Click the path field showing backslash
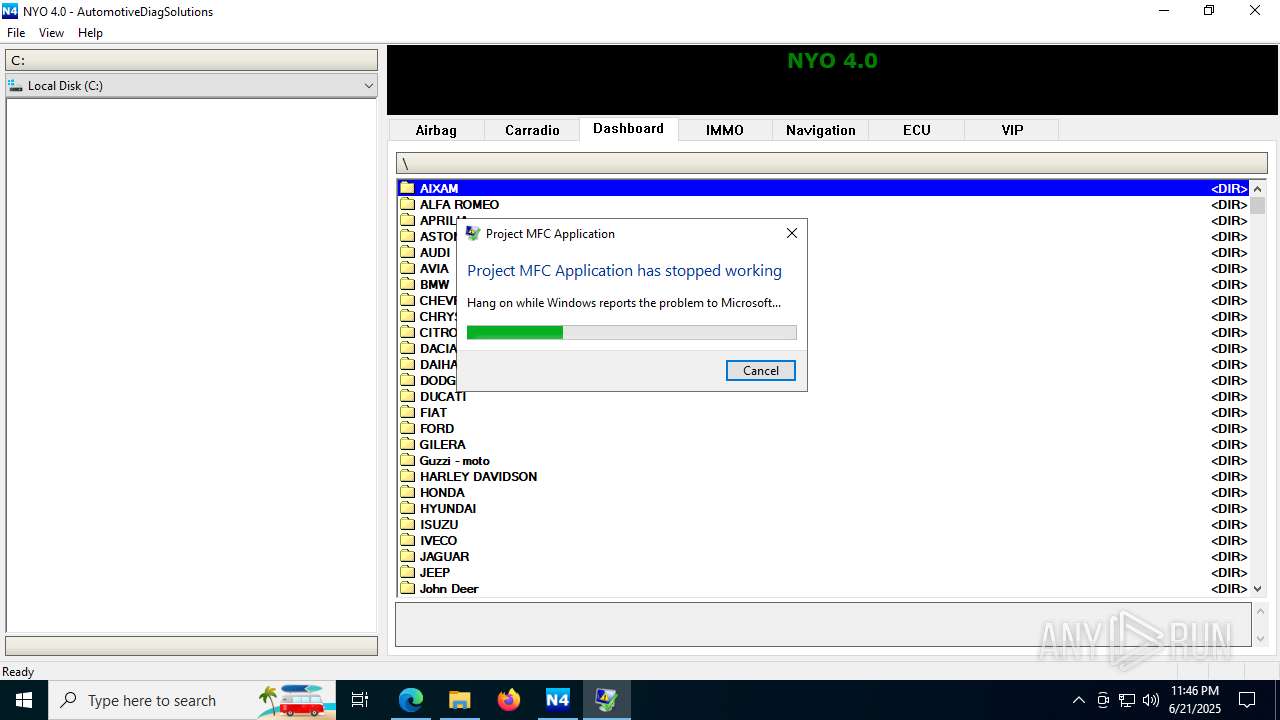 click(832, 163)
